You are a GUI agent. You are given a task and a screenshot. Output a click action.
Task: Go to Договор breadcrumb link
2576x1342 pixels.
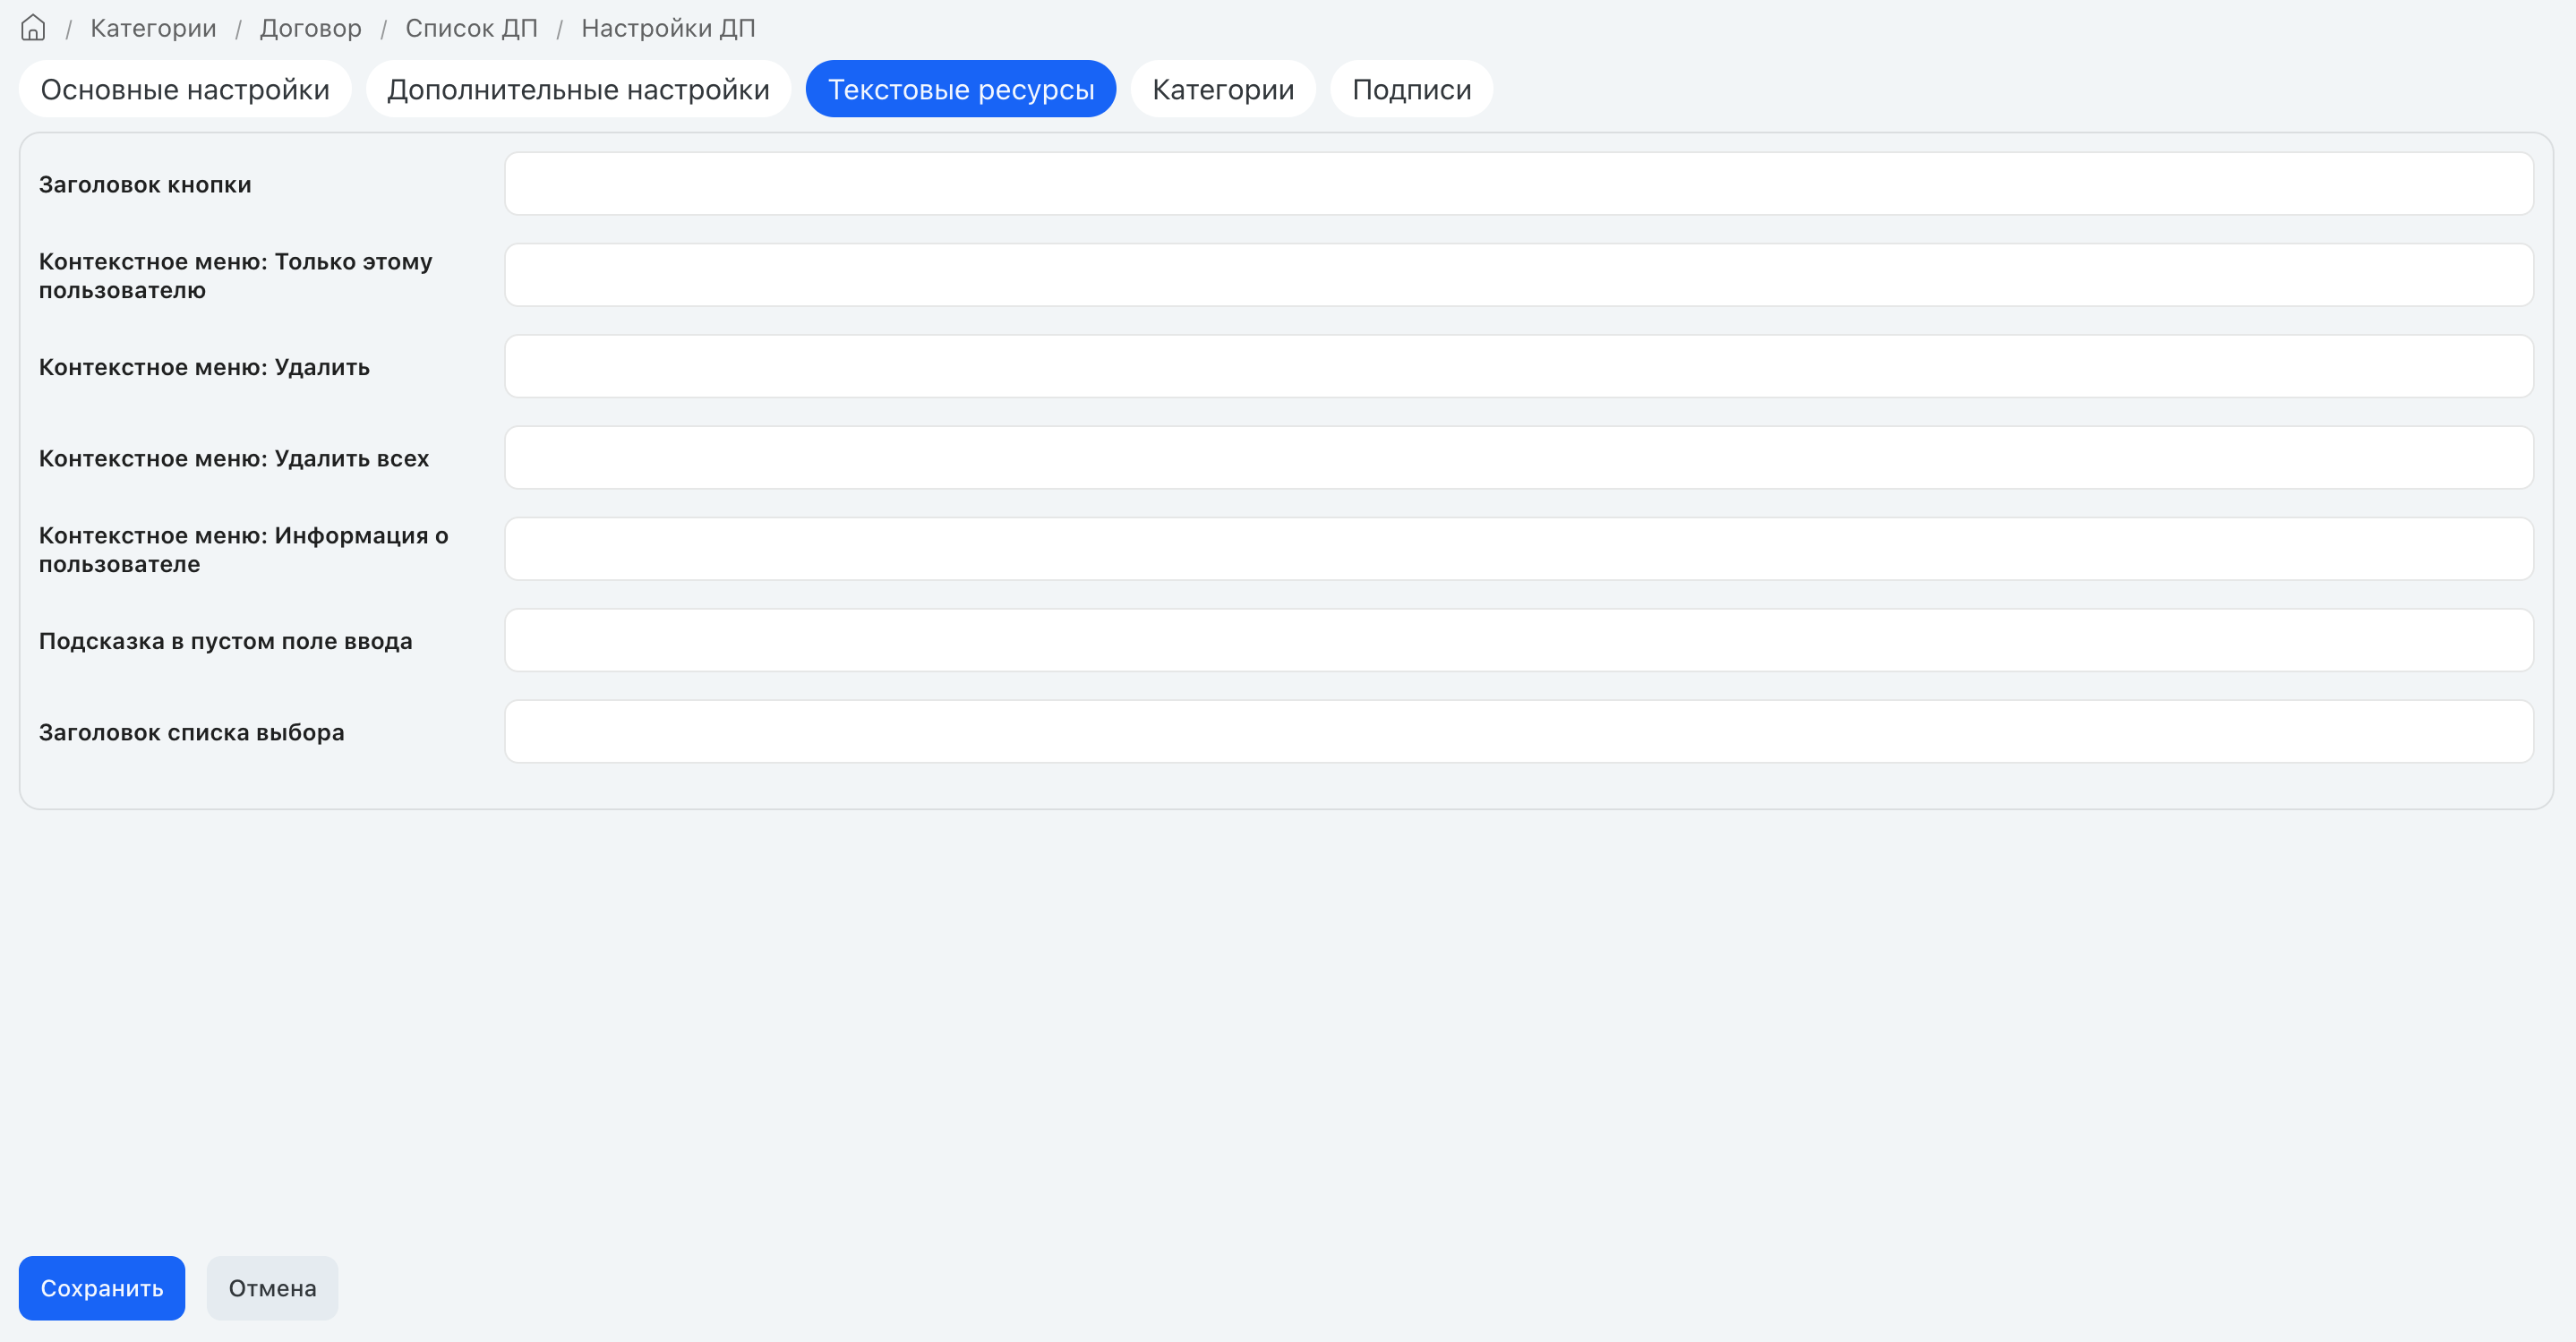point(310,28)
